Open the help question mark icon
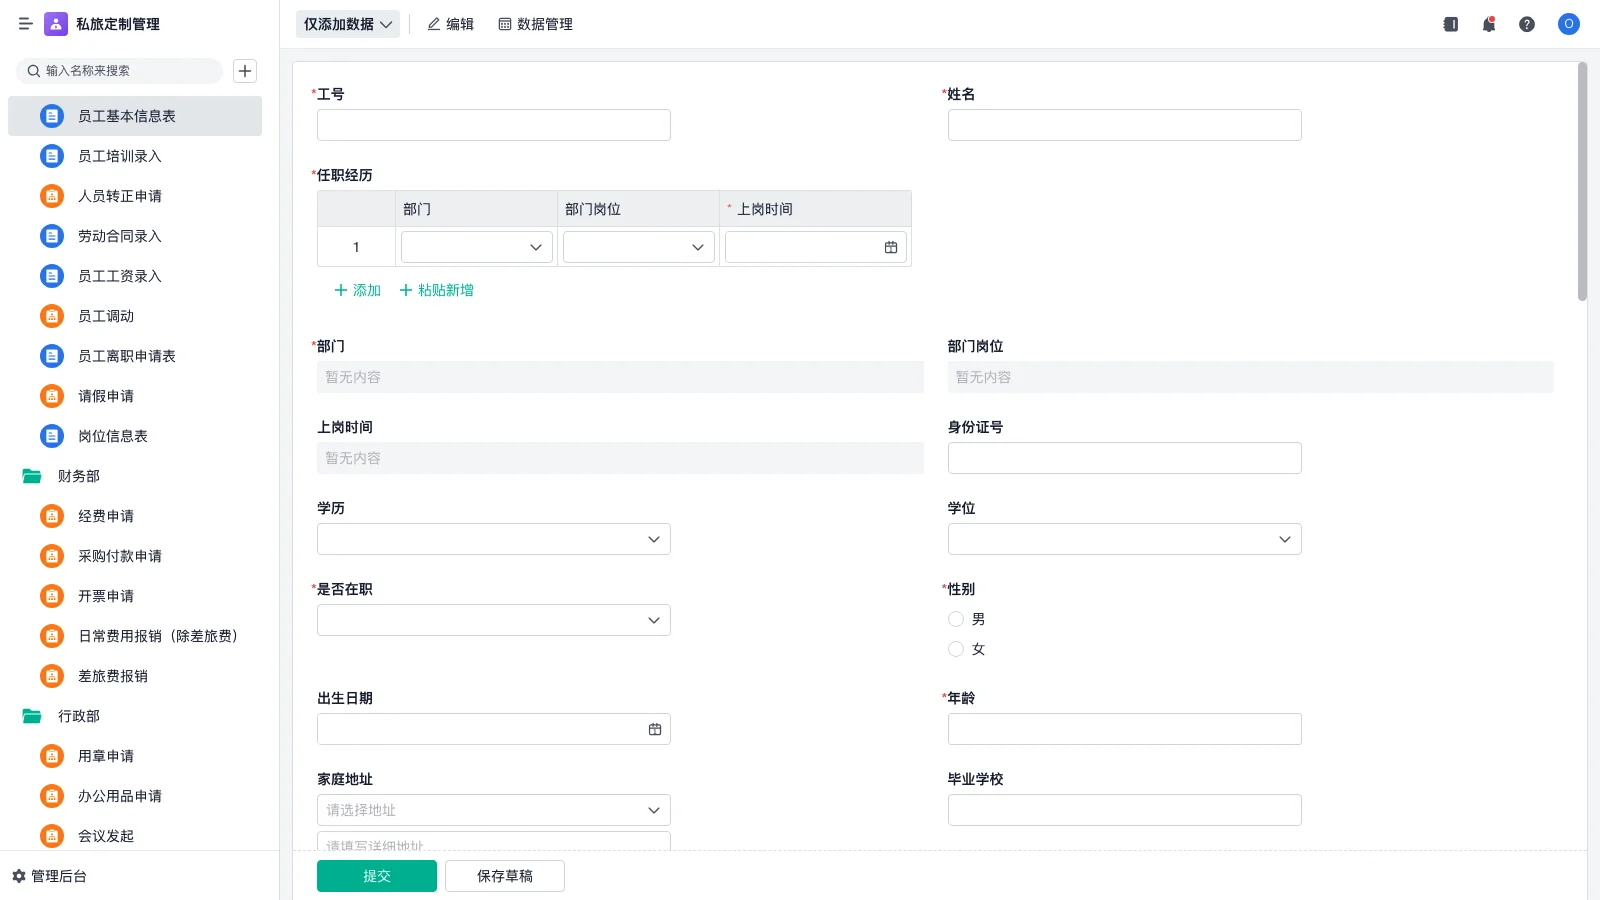1600x900 pixels. 1527,24
